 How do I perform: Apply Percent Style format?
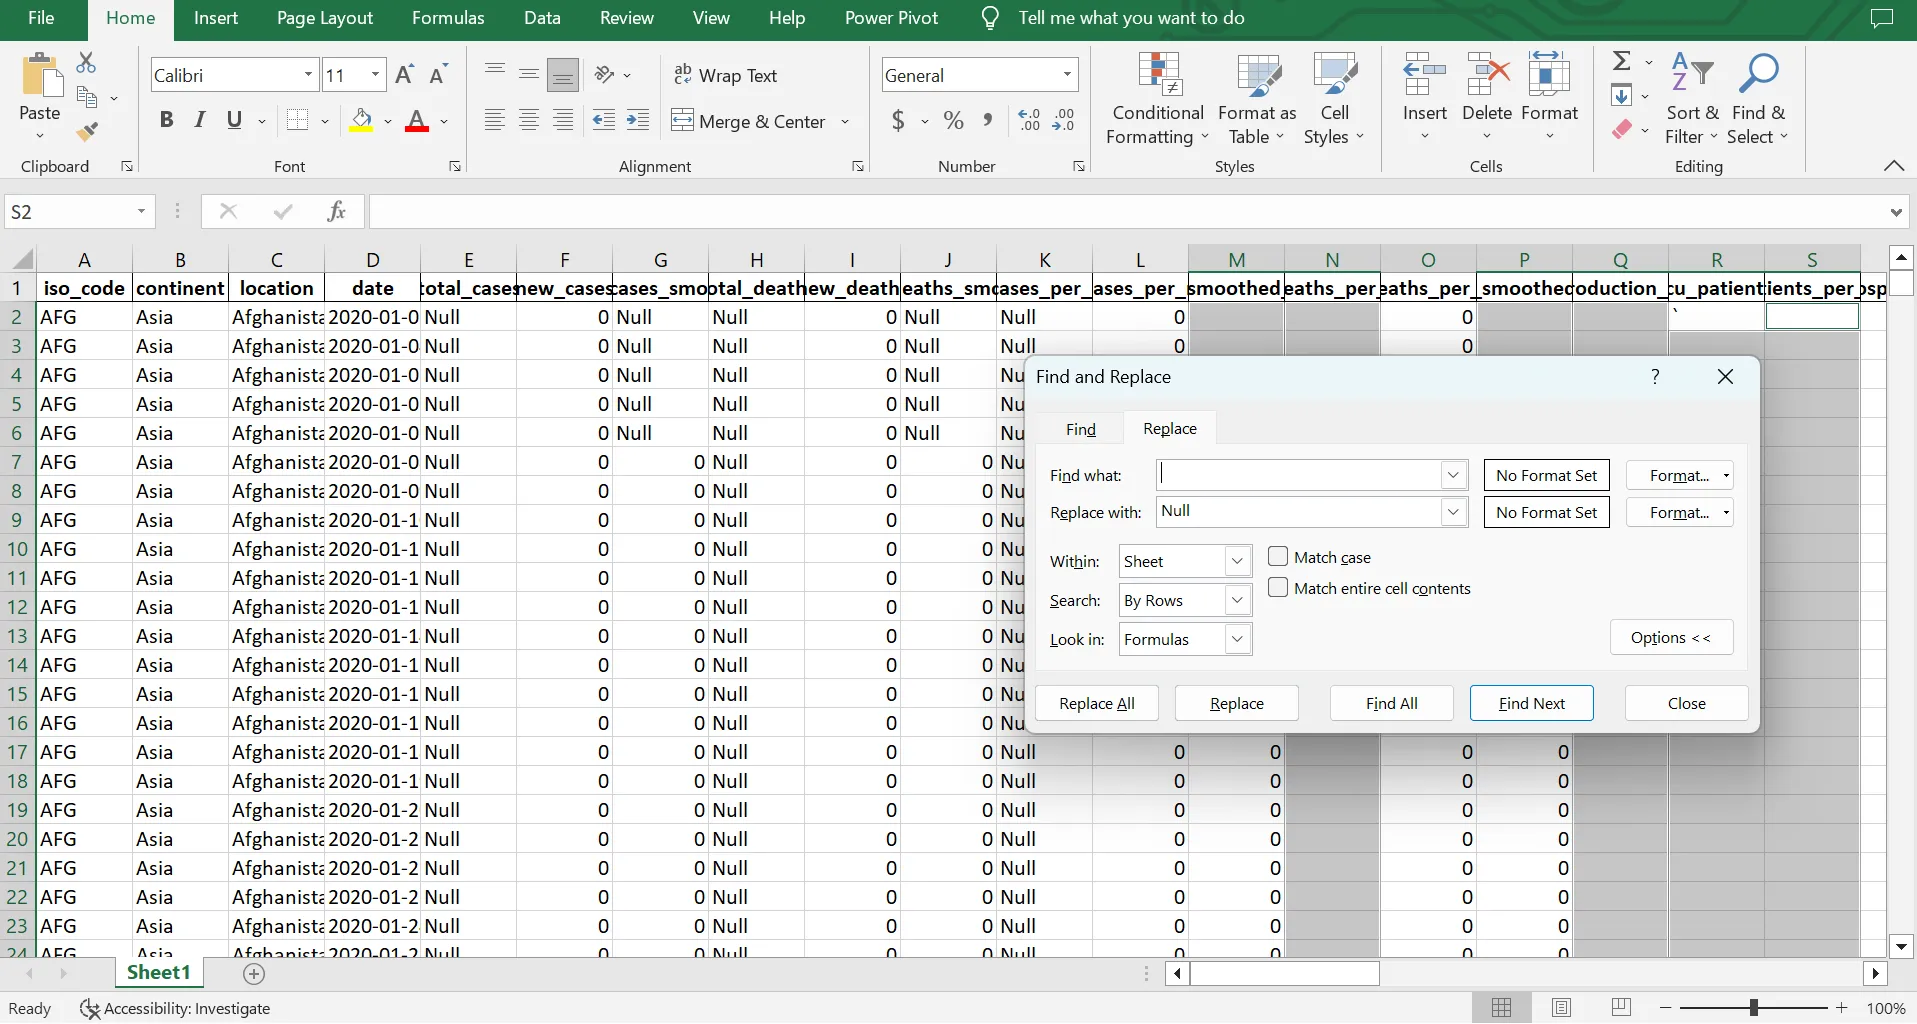click(954, 121)
